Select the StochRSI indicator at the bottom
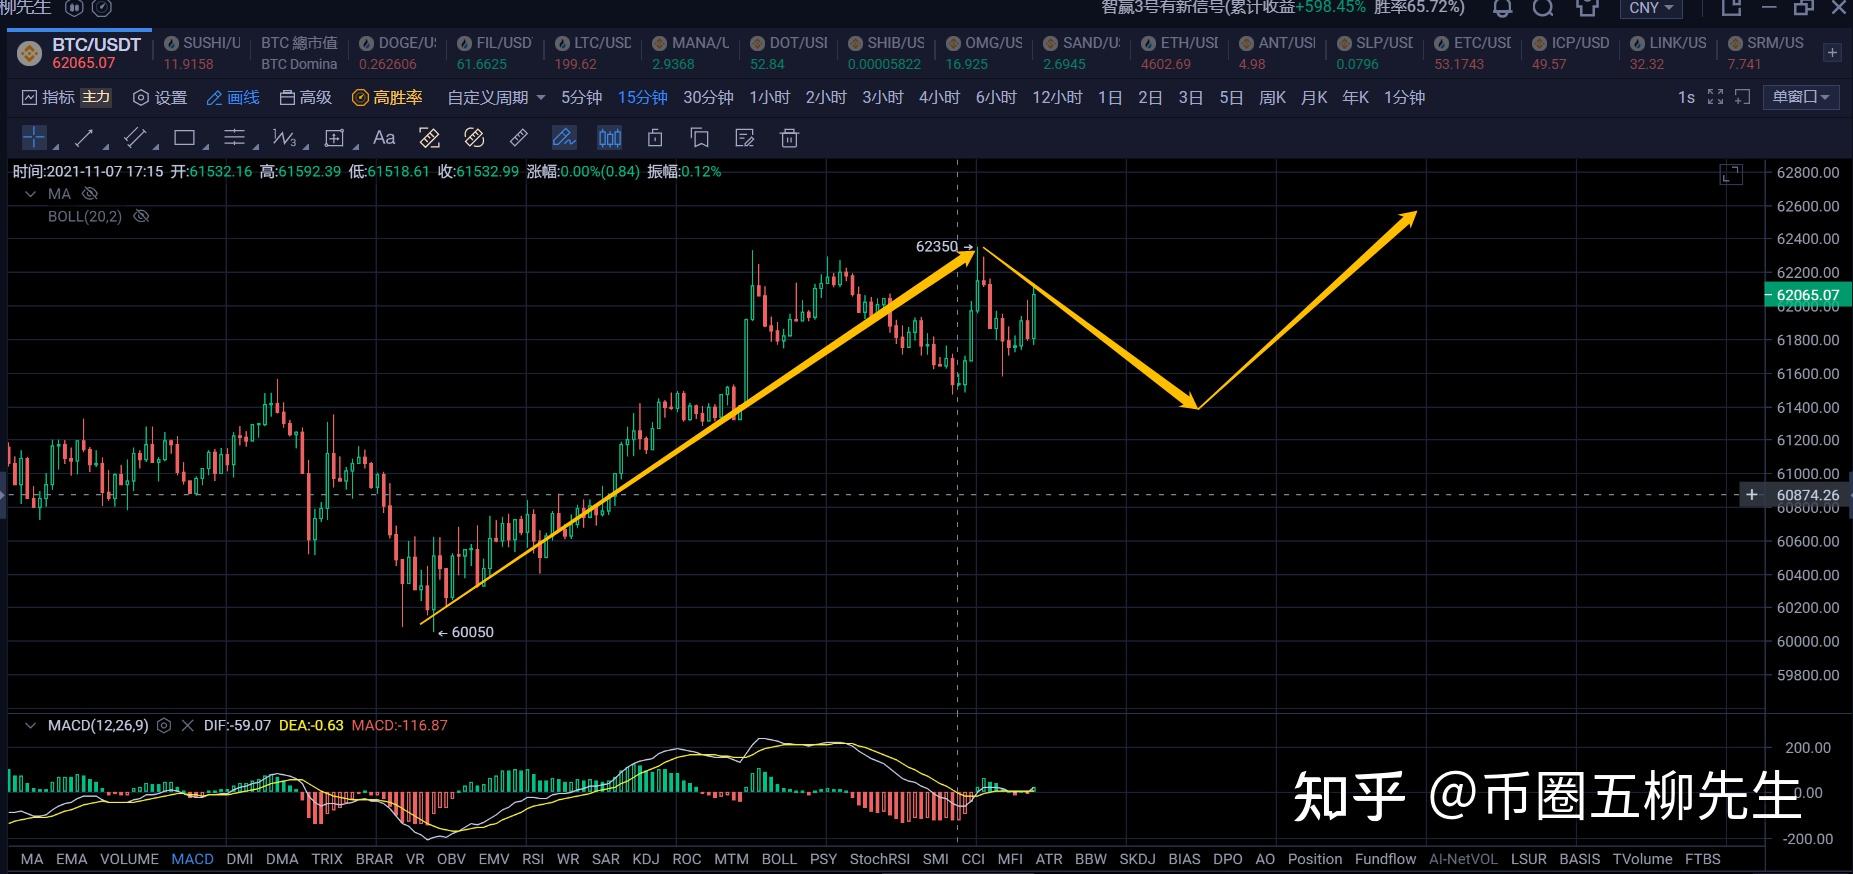The image size is (1853, 874). click(880, 859)
